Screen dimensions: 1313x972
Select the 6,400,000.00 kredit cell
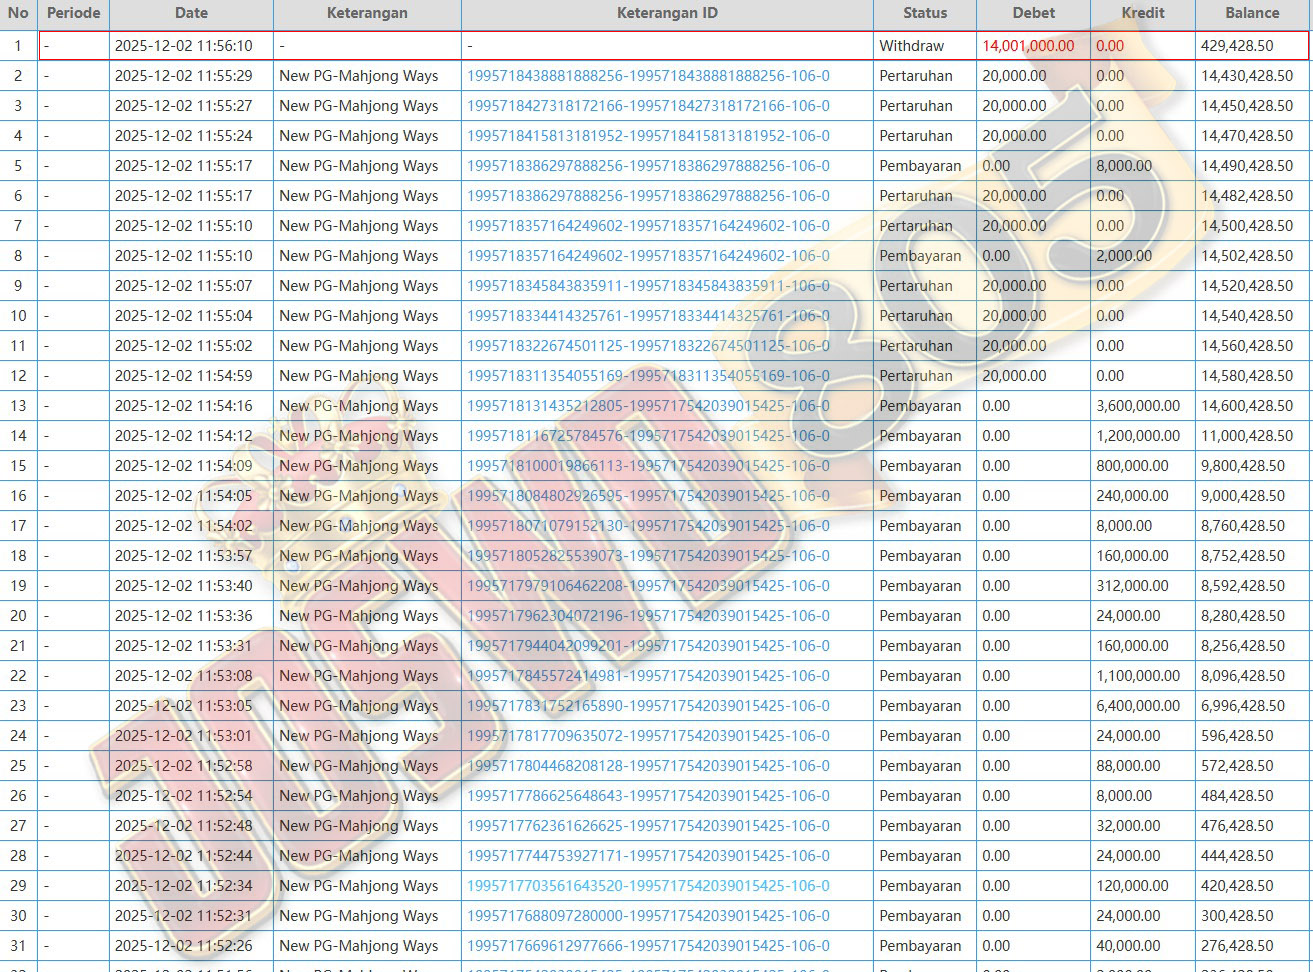click(x=1138, y=706)
